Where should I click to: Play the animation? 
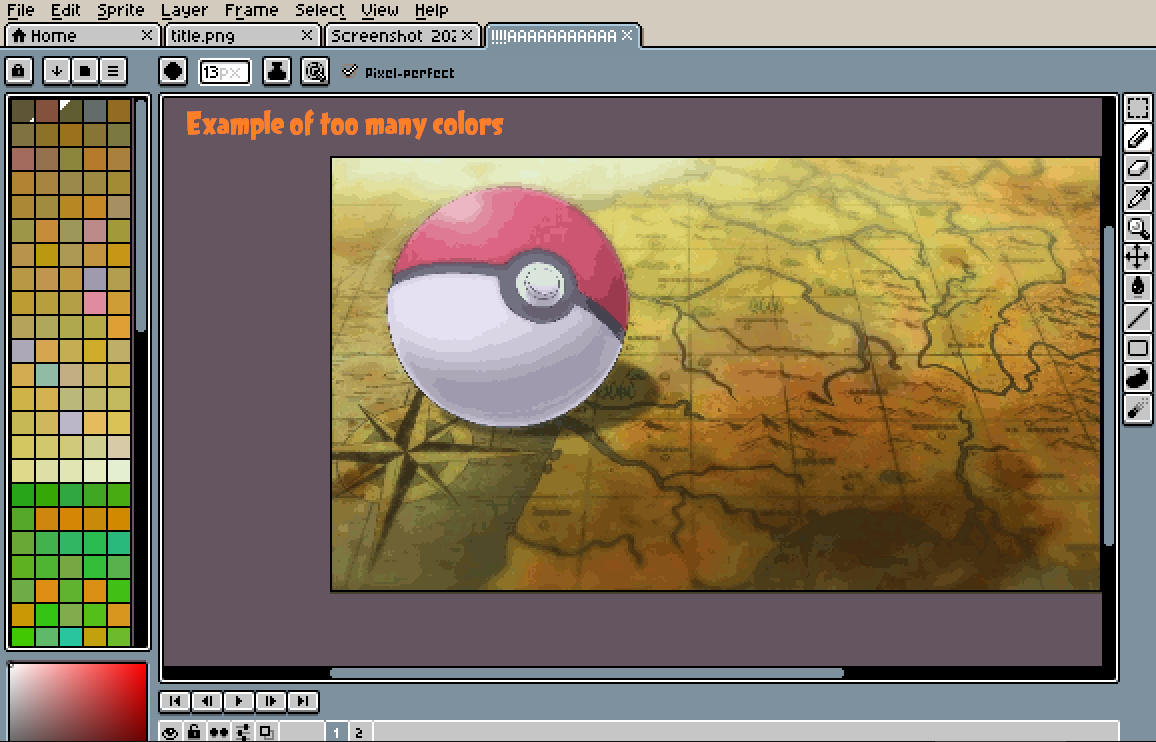[239, 701]
